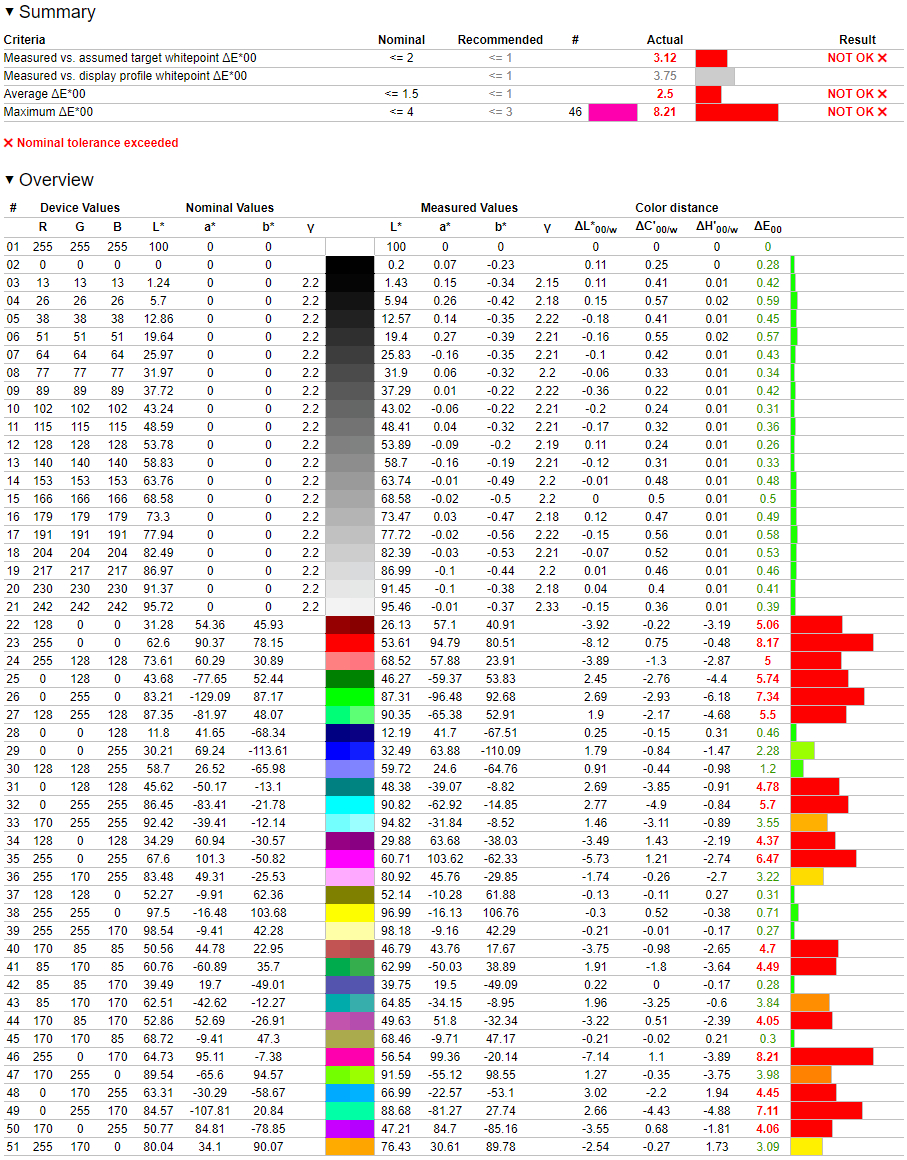Image resolution: width=907 pixels, height=1160 pixels.
Task: Click the violet swatch of patch 50
Action: click(x=350, y=1129)
